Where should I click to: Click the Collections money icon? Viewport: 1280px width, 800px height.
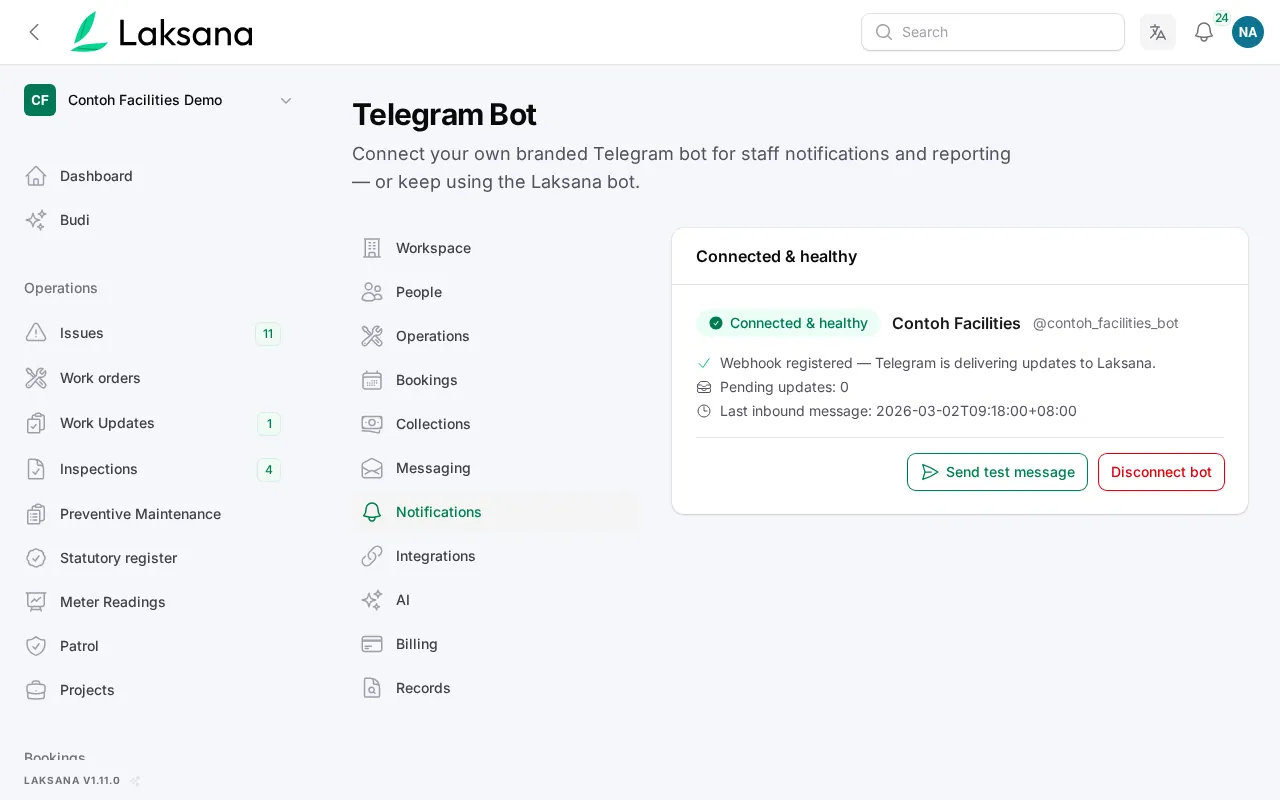pyautogui.click(x=372, y=424)
